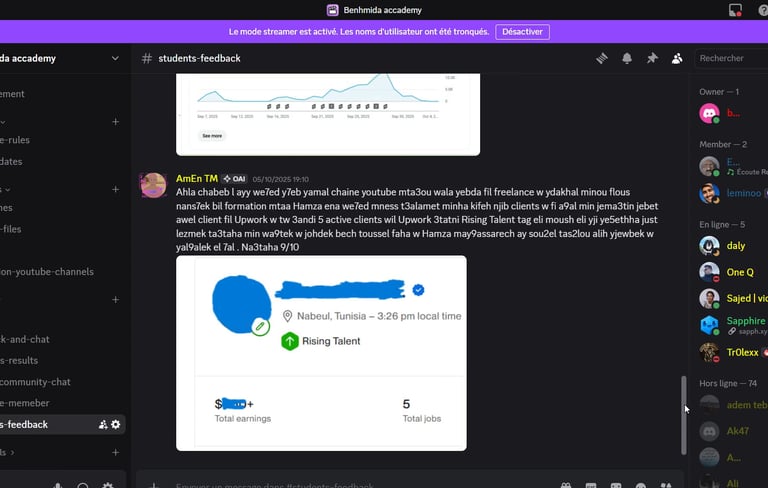
Task: Open AmEn TM user profile name
Action: (197, 179)
